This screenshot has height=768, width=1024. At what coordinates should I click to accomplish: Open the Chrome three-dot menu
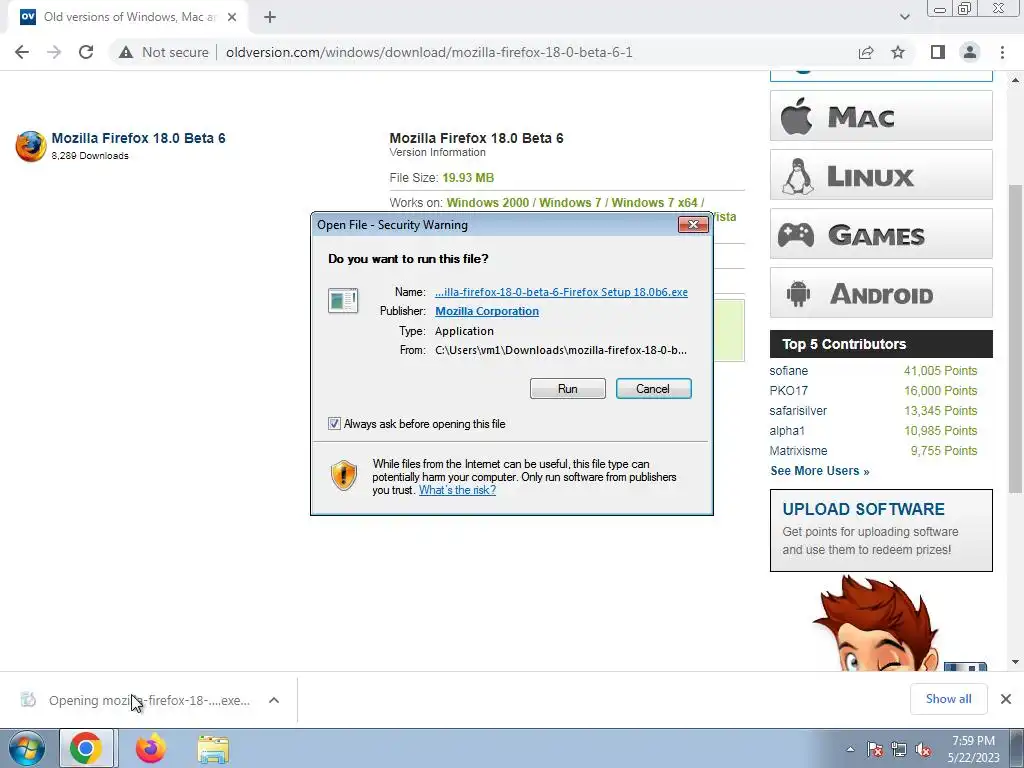(1002, 52)
